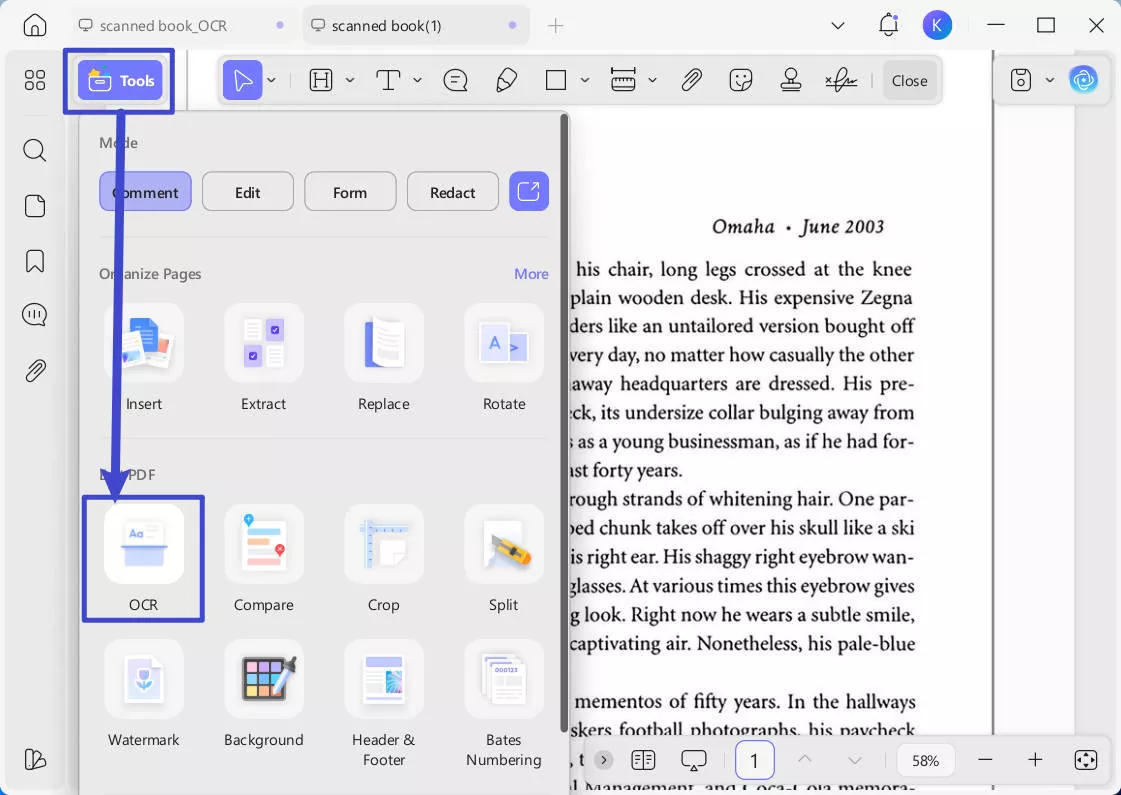
Task: Select the Extract pages icon
Action: point(263,343)
